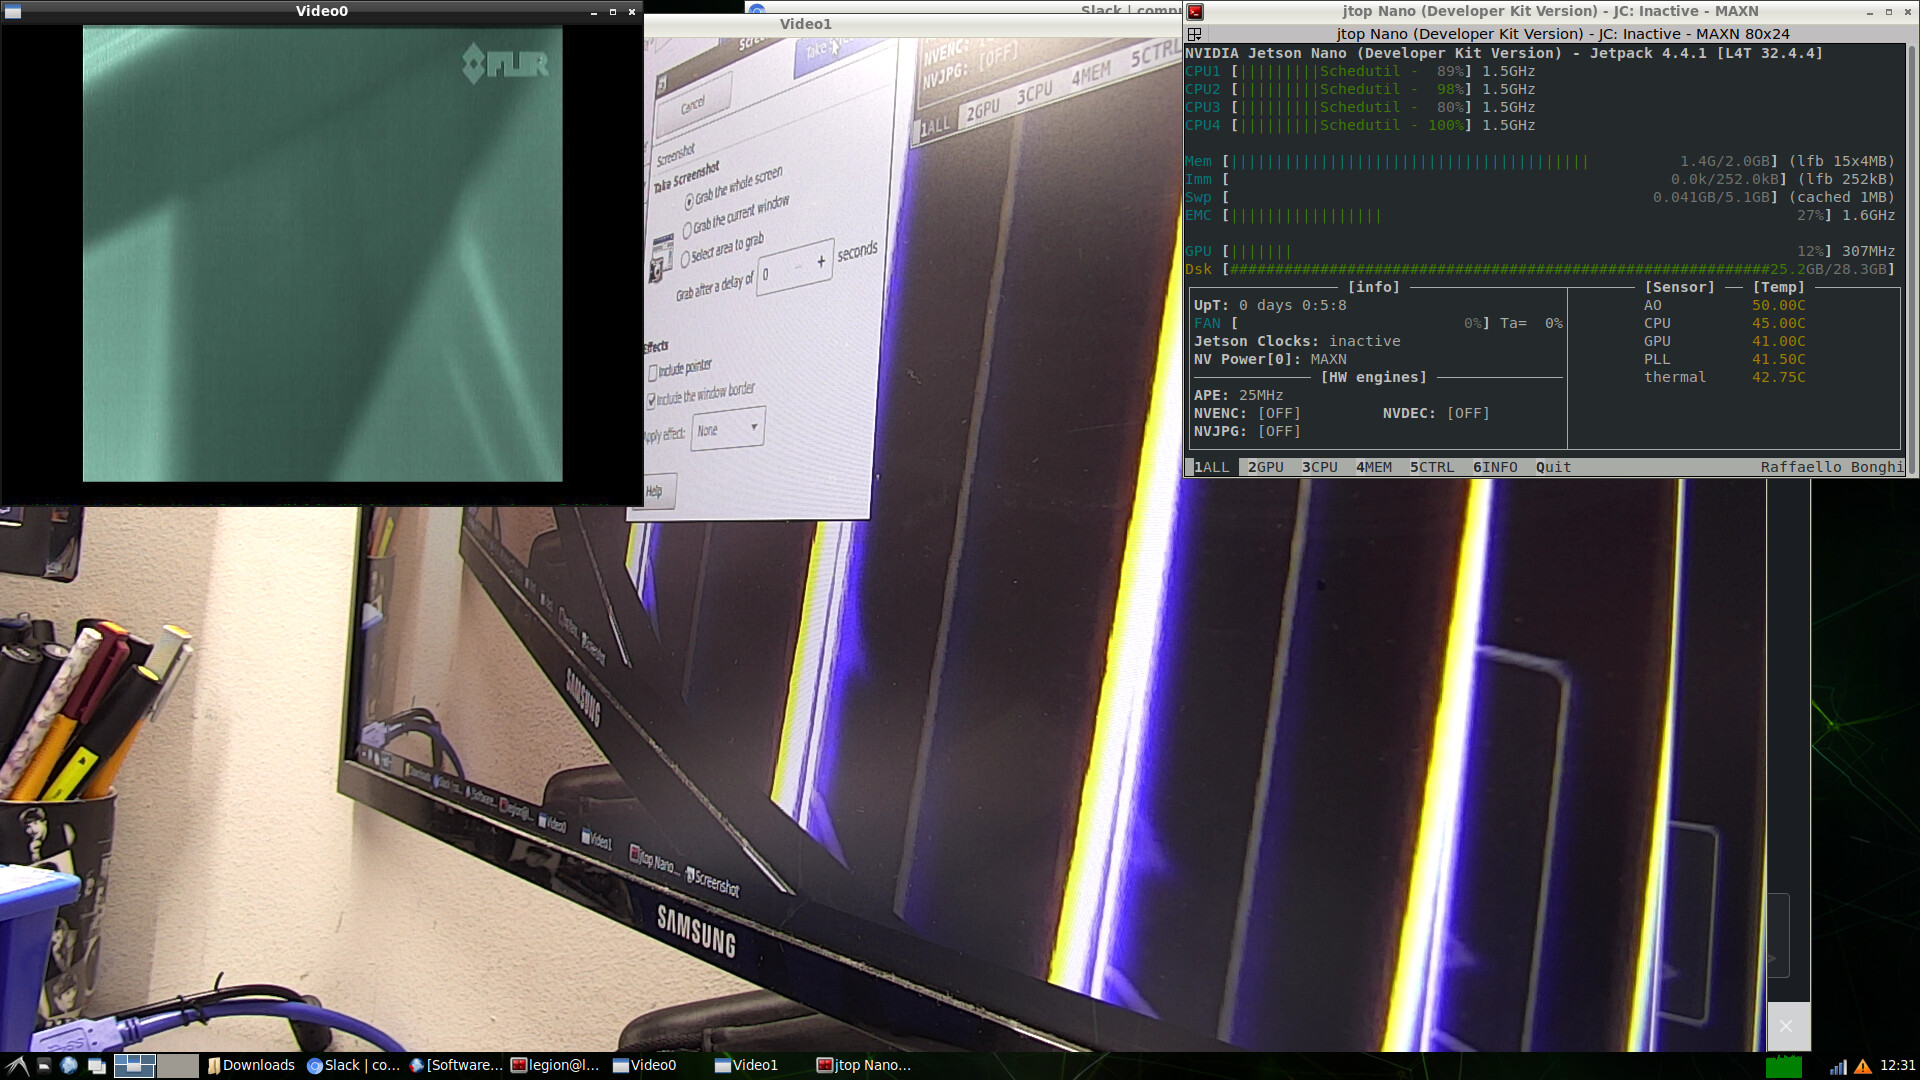The width and height of the screenshot is (1920, 1080).
Task: Click the 'CPU4' label in jtop
Action: 1203,126
